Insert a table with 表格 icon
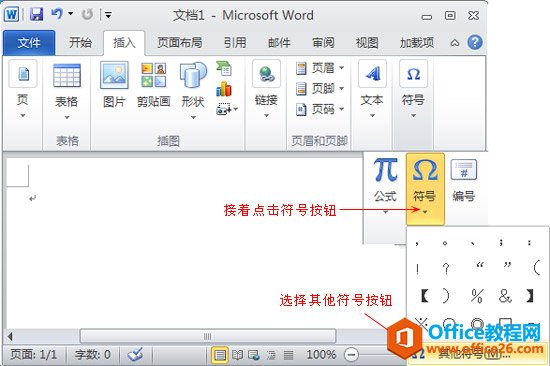This screenshot has width=550, height=366. pyautogui.click(x=67, y=91)
